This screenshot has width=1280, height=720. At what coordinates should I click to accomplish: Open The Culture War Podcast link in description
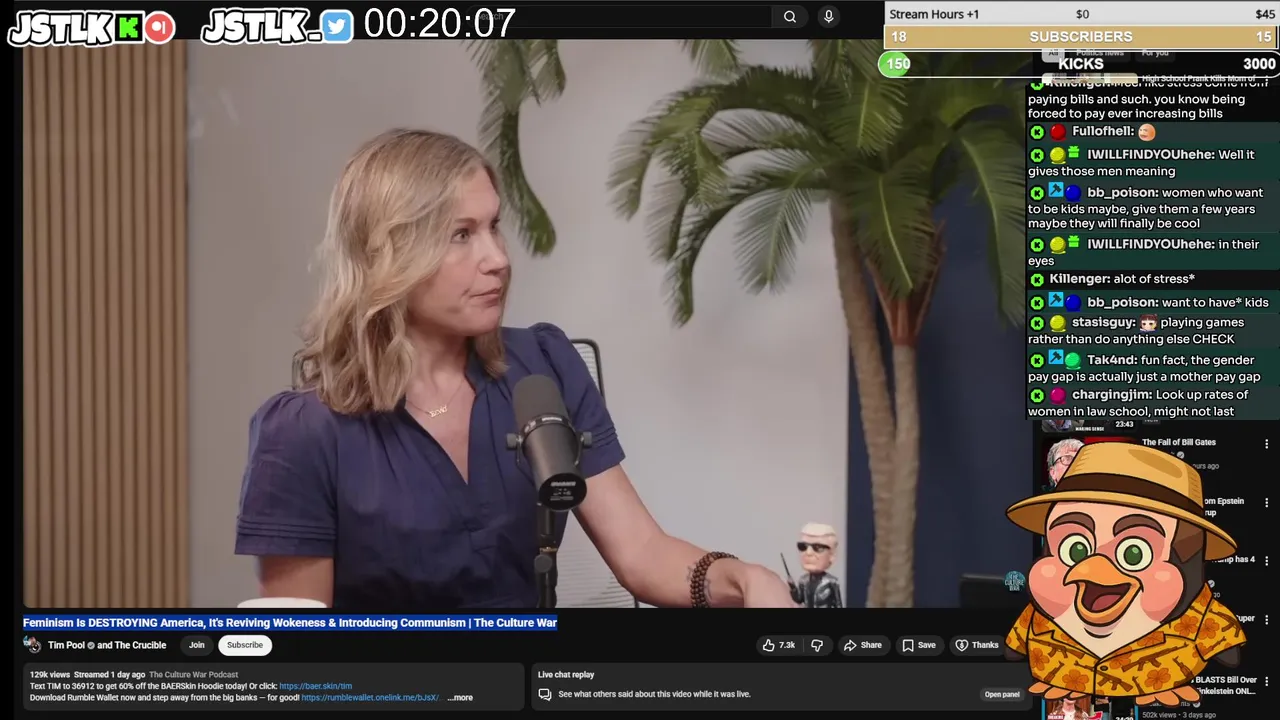(194, 675)
